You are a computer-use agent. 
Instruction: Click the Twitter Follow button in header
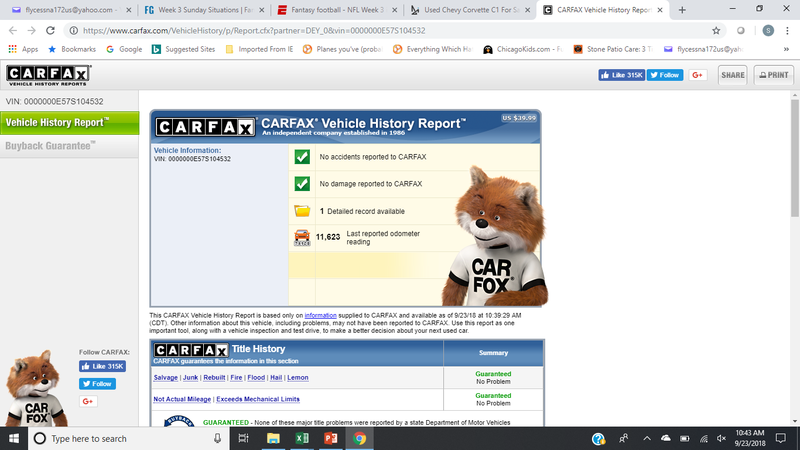(x=665, y=75)
